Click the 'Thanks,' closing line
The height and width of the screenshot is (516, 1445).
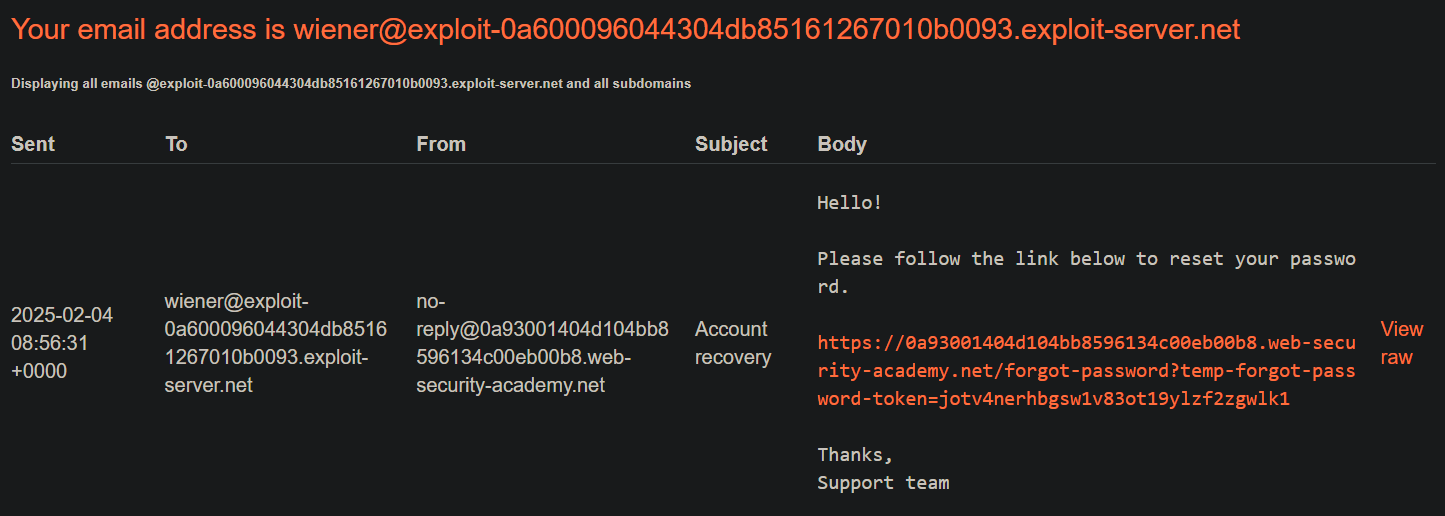[x=855, y=455]
